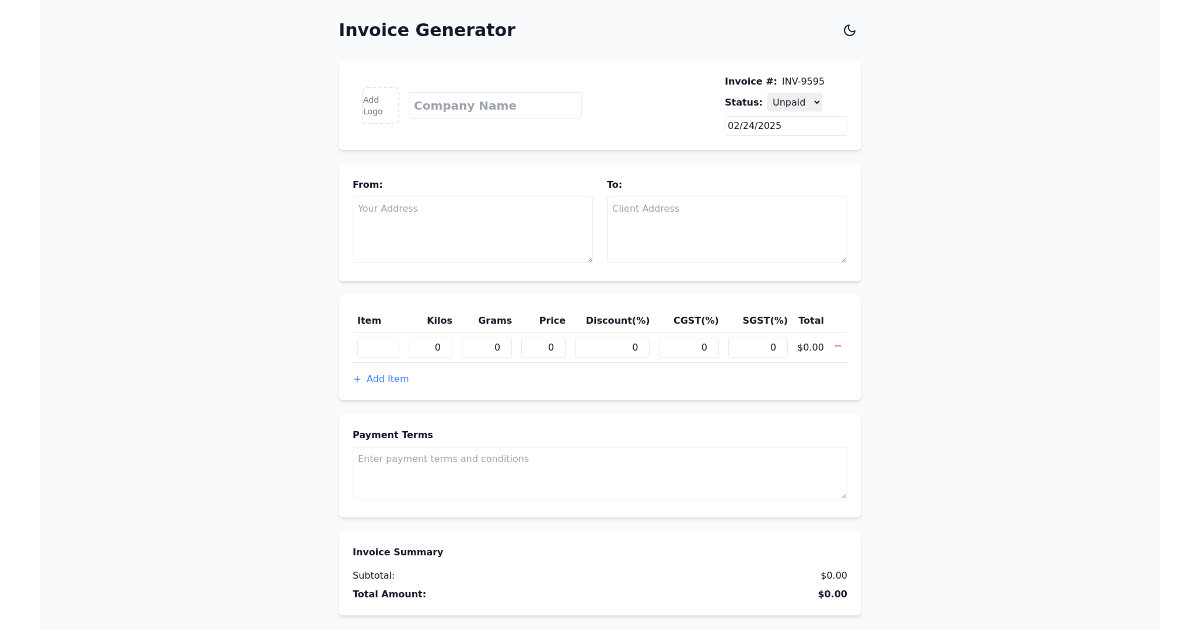Click the SGST percentage field

pos(757,346)
